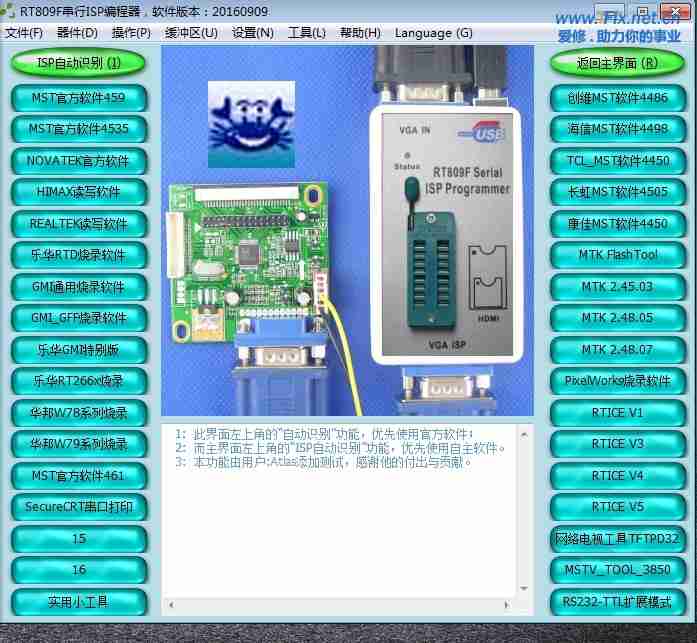Screen dimensions: 697x643
Task: Click the RS232-TTL扩展模式 button
Action: [617, 602]
